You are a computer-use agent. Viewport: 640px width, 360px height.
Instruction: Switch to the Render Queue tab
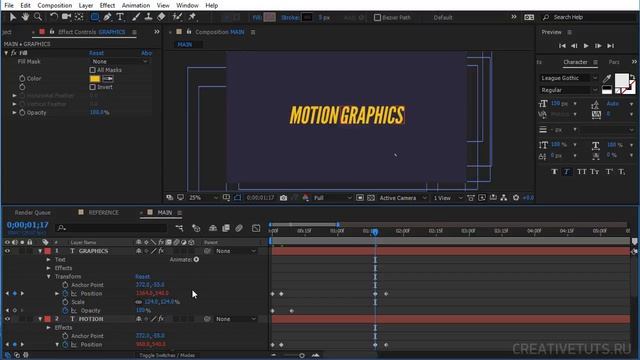tap(33, 213)
